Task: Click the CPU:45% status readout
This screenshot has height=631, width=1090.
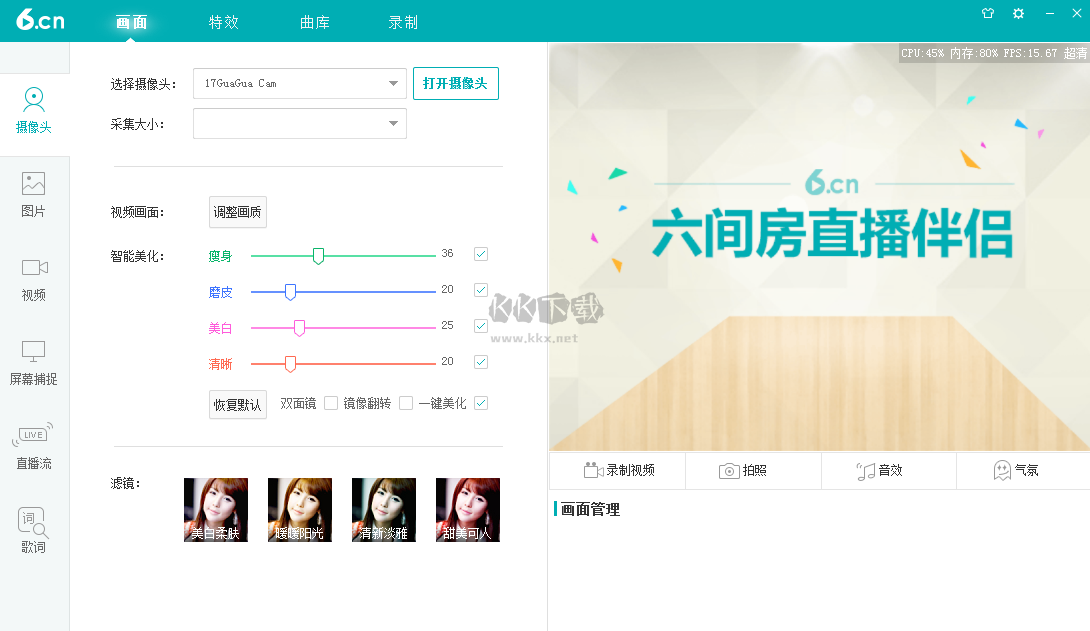Action: tap(922, 54)
